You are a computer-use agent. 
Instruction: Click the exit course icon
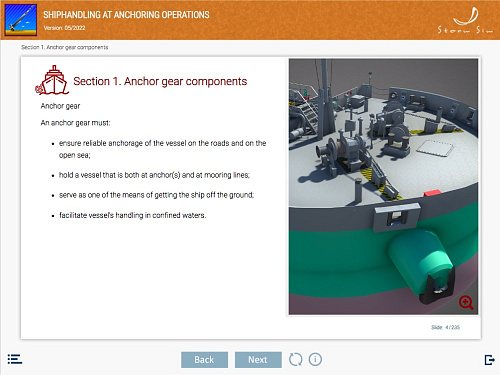(x=489, y=360)
